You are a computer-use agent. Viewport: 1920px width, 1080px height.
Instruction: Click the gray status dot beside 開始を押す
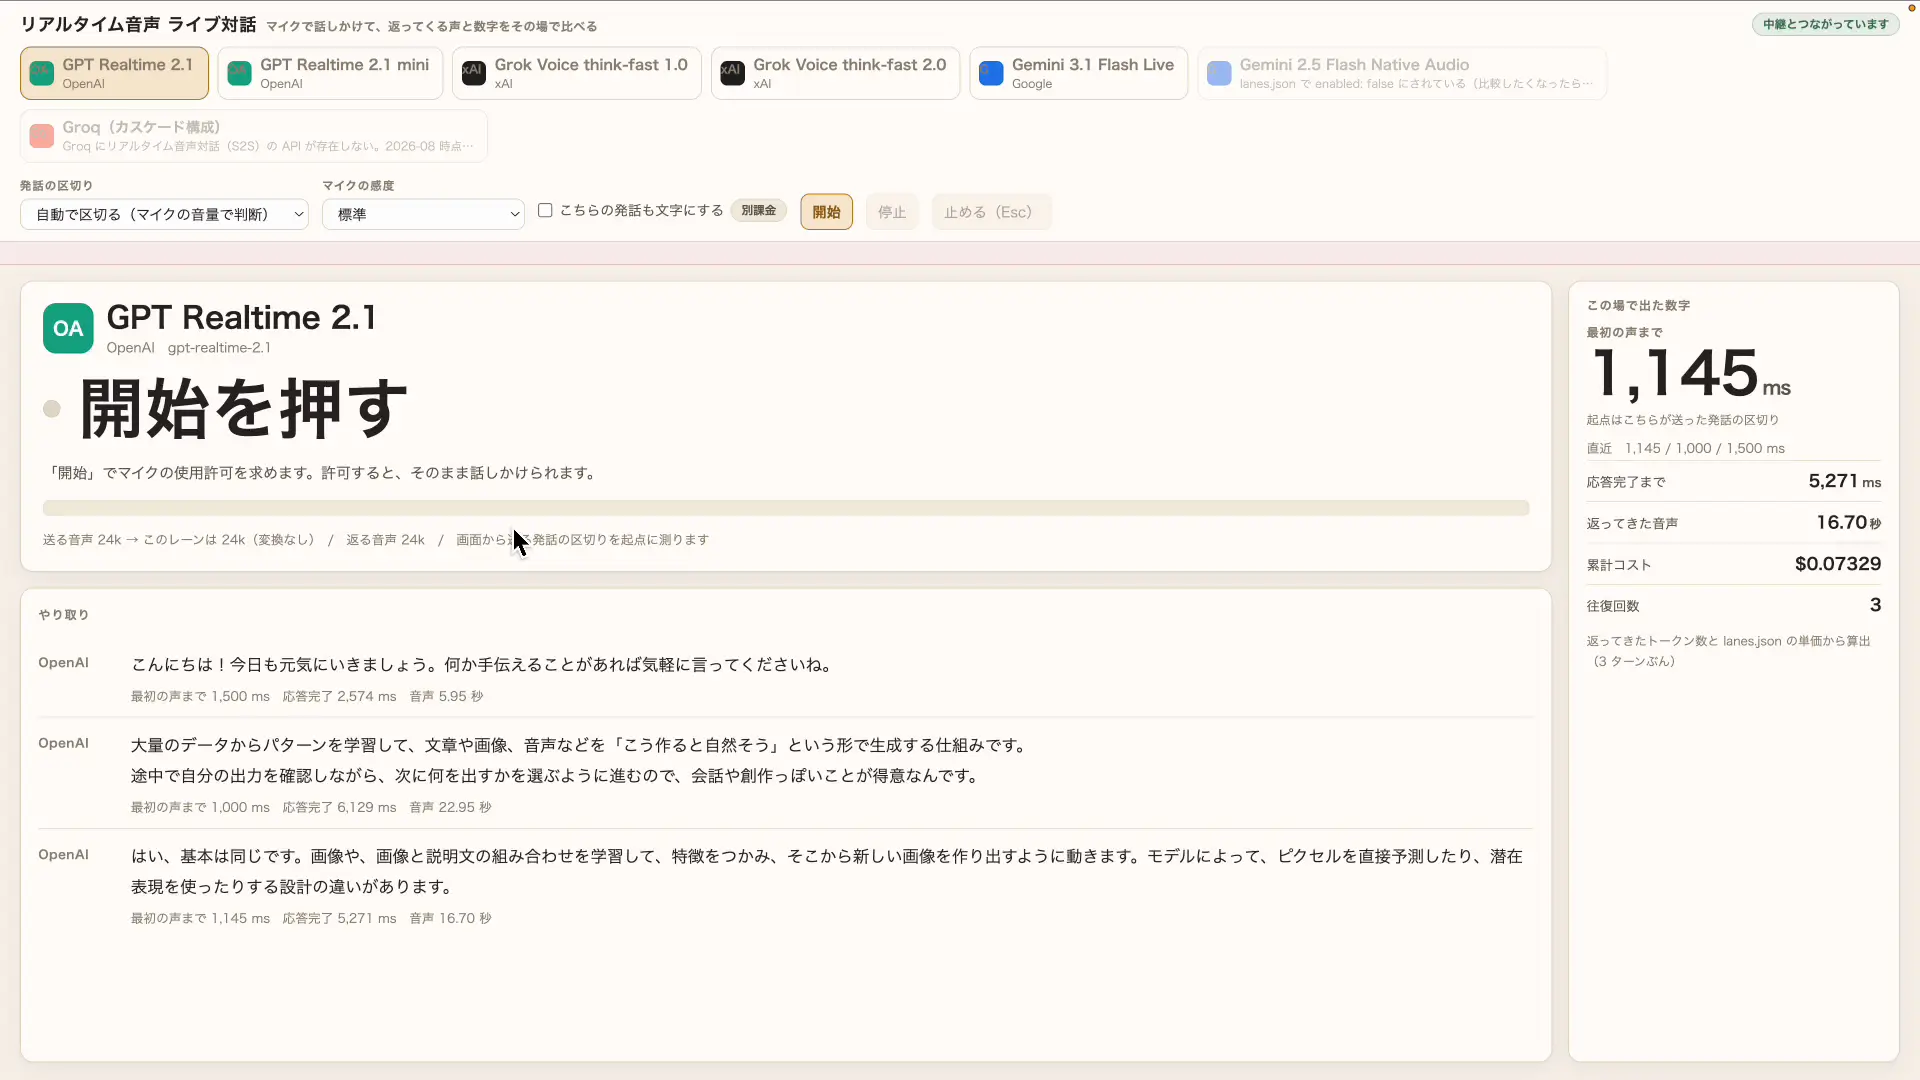(52, 408)
